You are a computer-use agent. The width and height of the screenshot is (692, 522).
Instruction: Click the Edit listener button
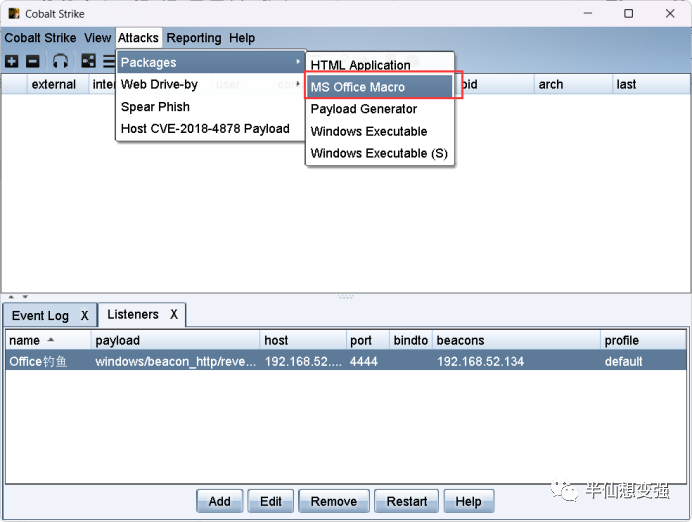tap(271, 501)
